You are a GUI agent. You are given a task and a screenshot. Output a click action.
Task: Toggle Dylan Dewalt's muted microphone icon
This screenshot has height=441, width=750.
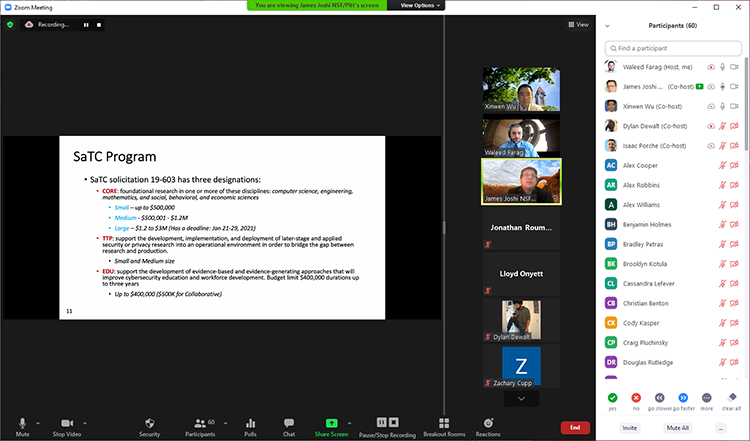coord(723,126)
